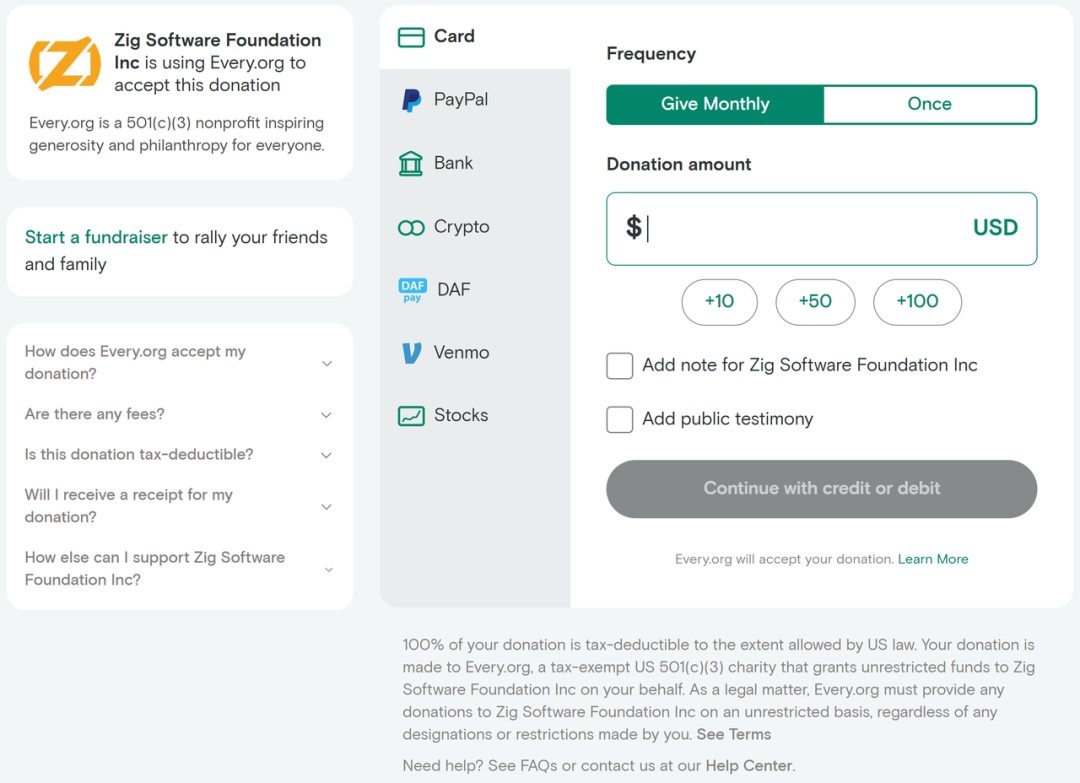This screenshot has height=783, width=1080.
Task: Expand 'Are there any fees?' question
Action: [x=180, y=414]
